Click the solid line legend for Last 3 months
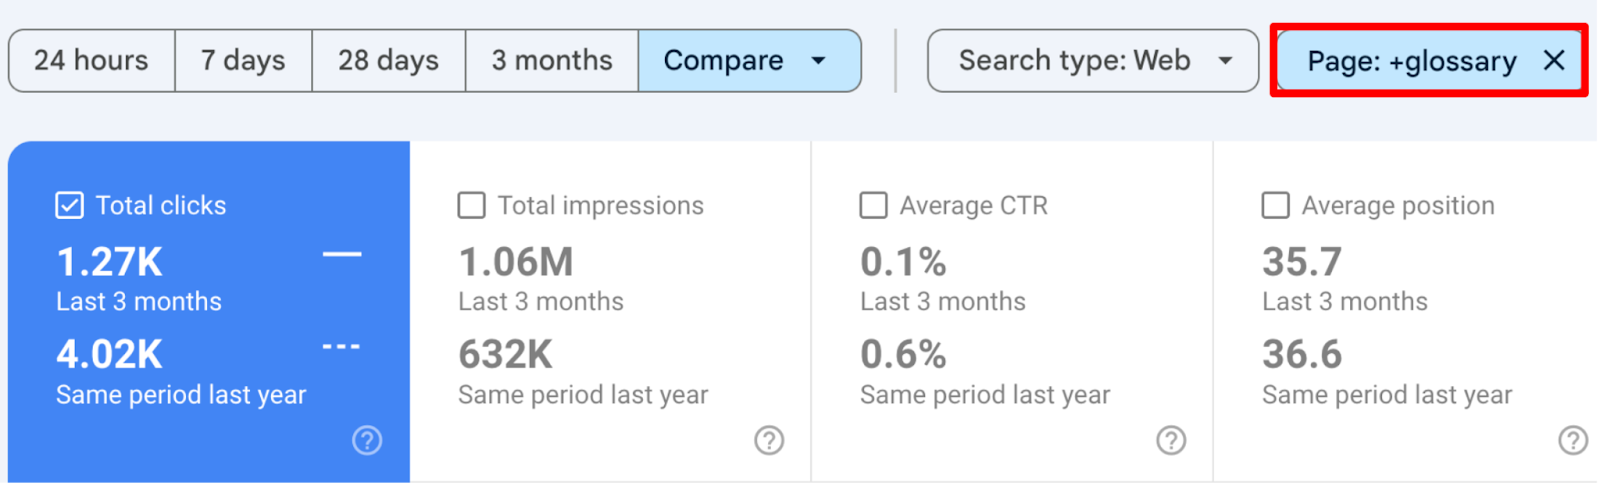This screenshot has height=483, width=1600. tap(342, 255)
